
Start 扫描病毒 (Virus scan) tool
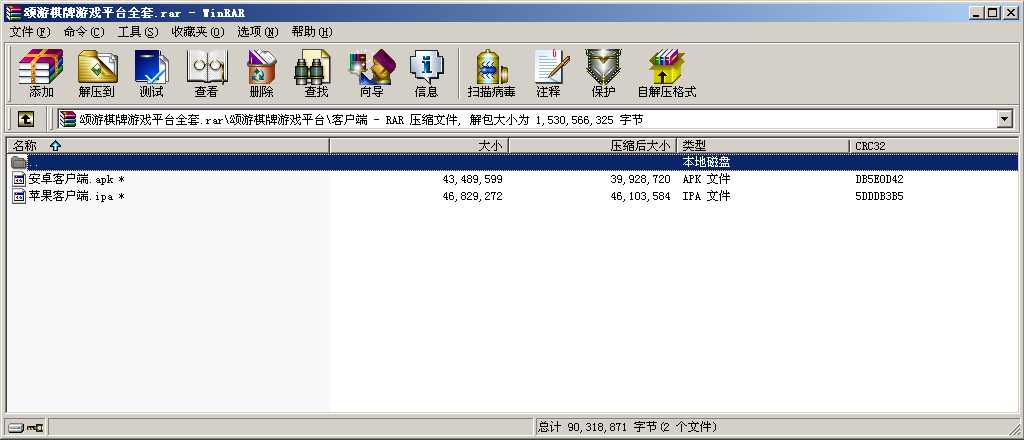click(491, 73)
